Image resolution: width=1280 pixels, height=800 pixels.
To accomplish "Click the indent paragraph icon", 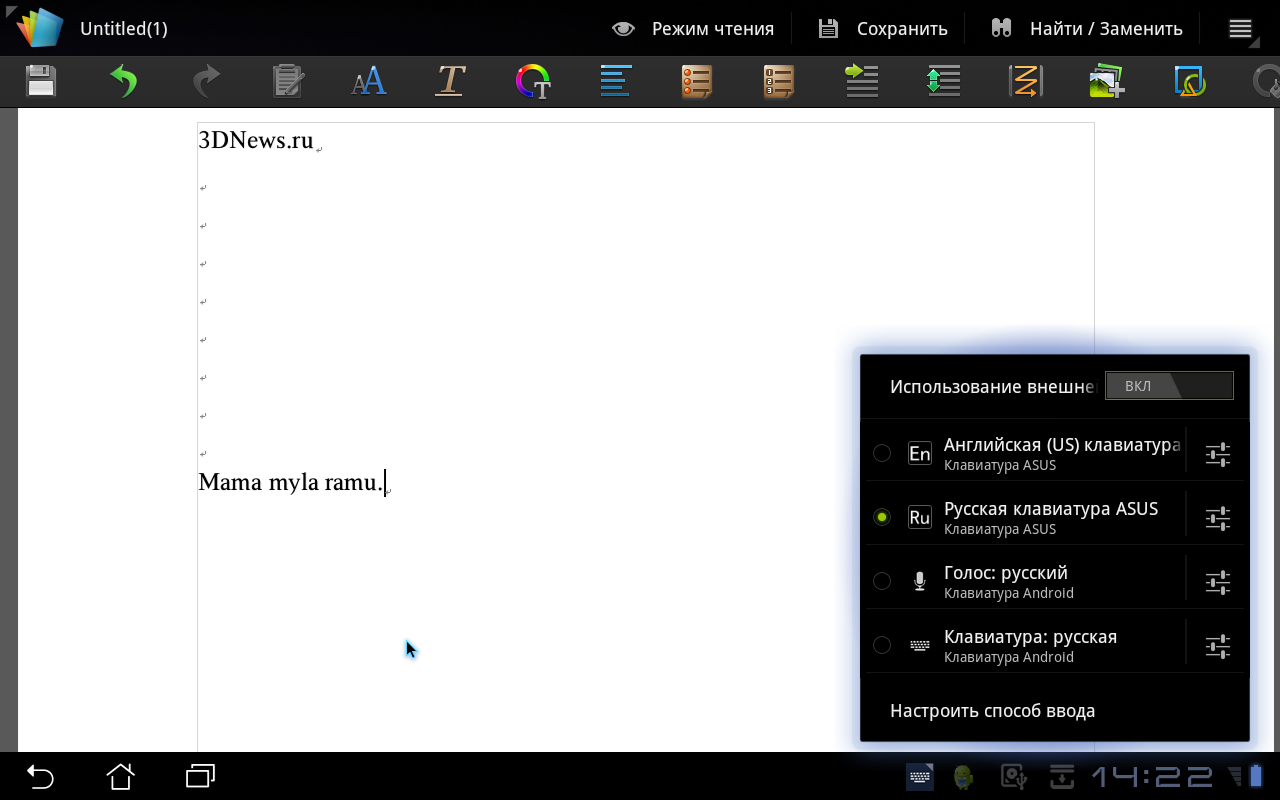I will (861, 81).
